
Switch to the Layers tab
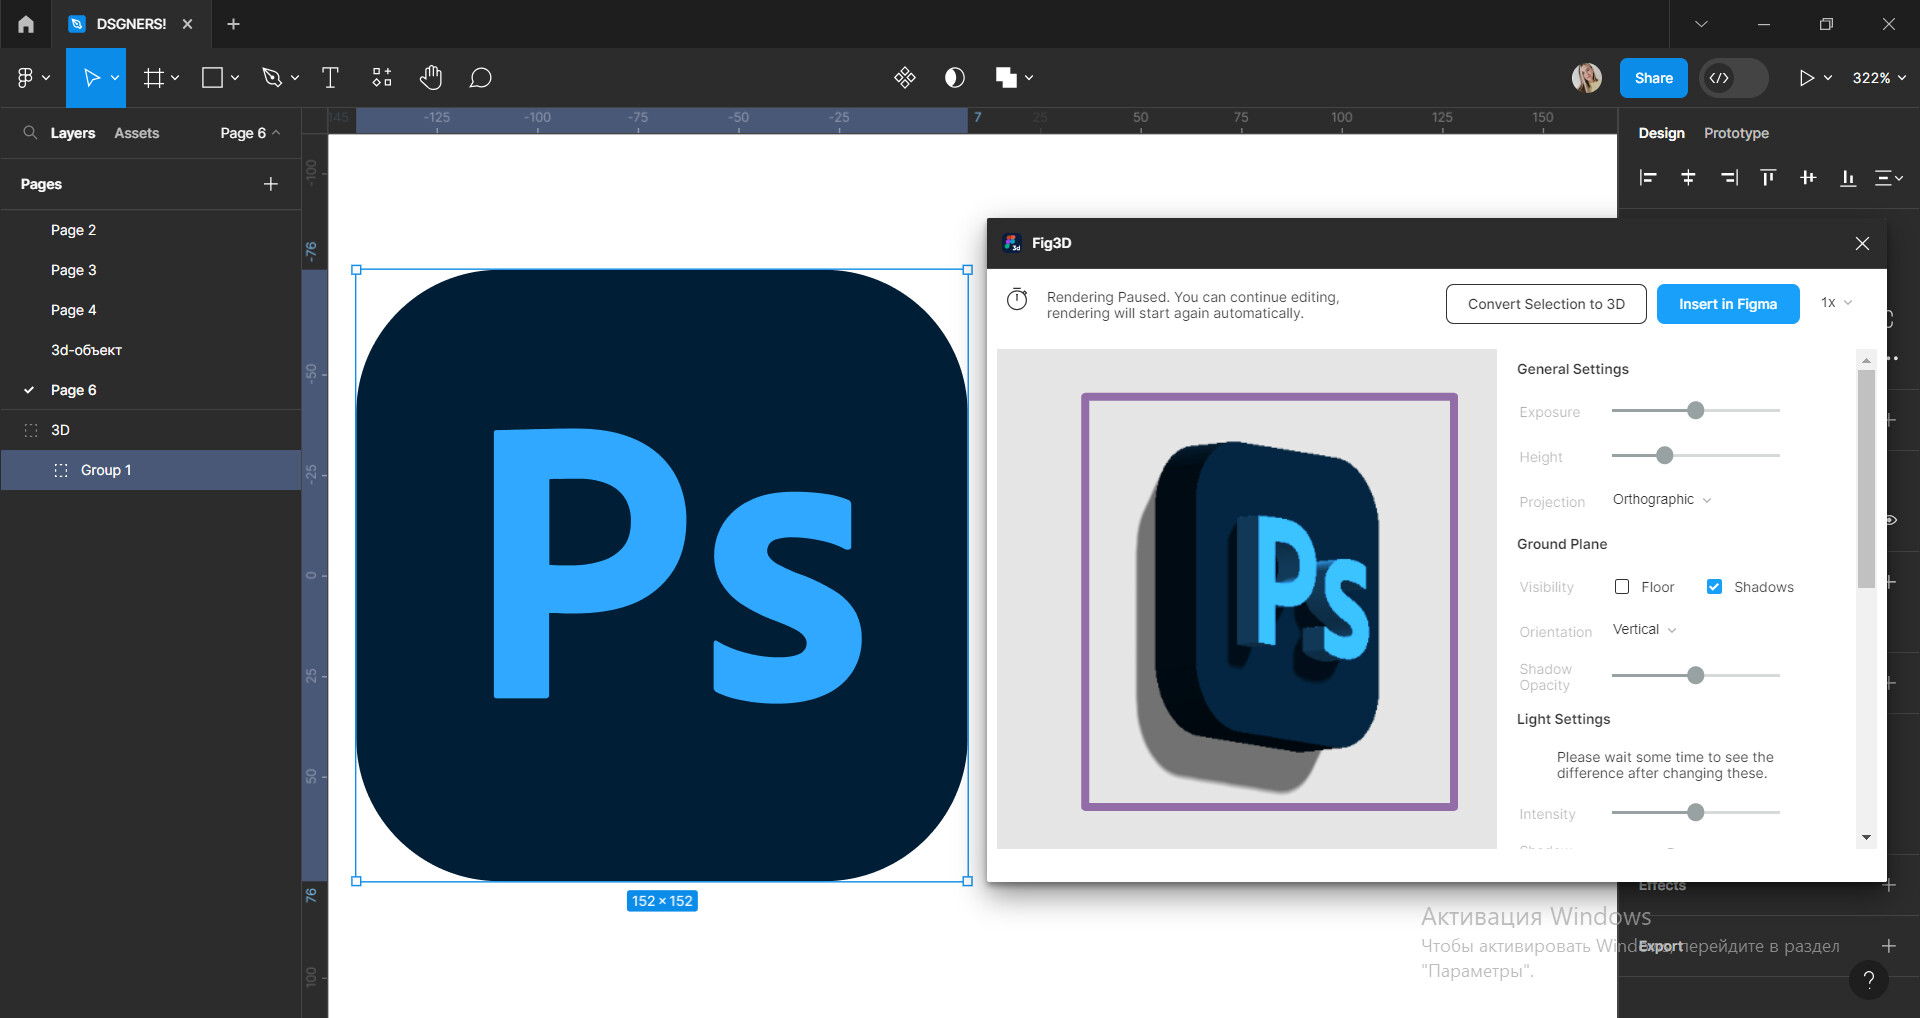pyautogui.click(x=73, y=133)
